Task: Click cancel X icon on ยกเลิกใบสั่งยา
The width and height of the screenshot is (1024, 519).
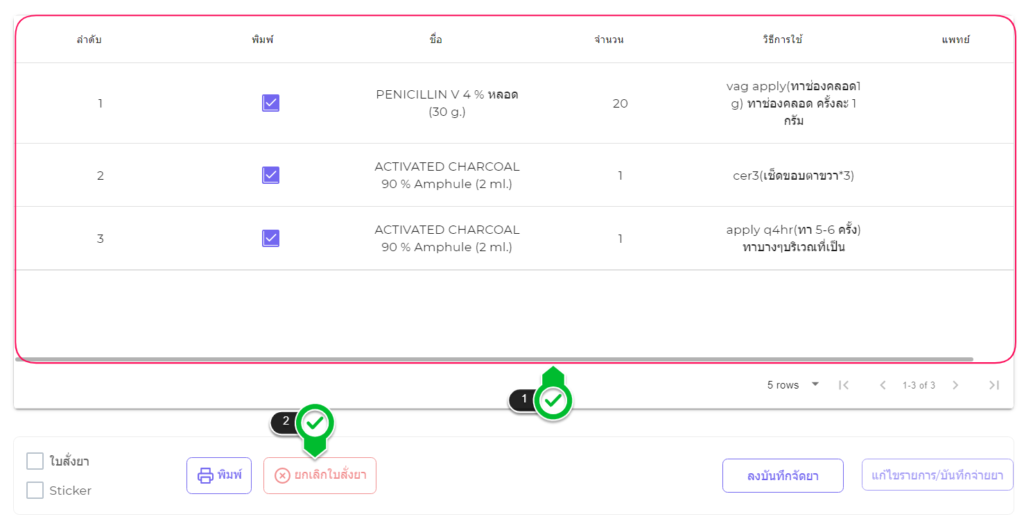Action: [x=282, y=475]
